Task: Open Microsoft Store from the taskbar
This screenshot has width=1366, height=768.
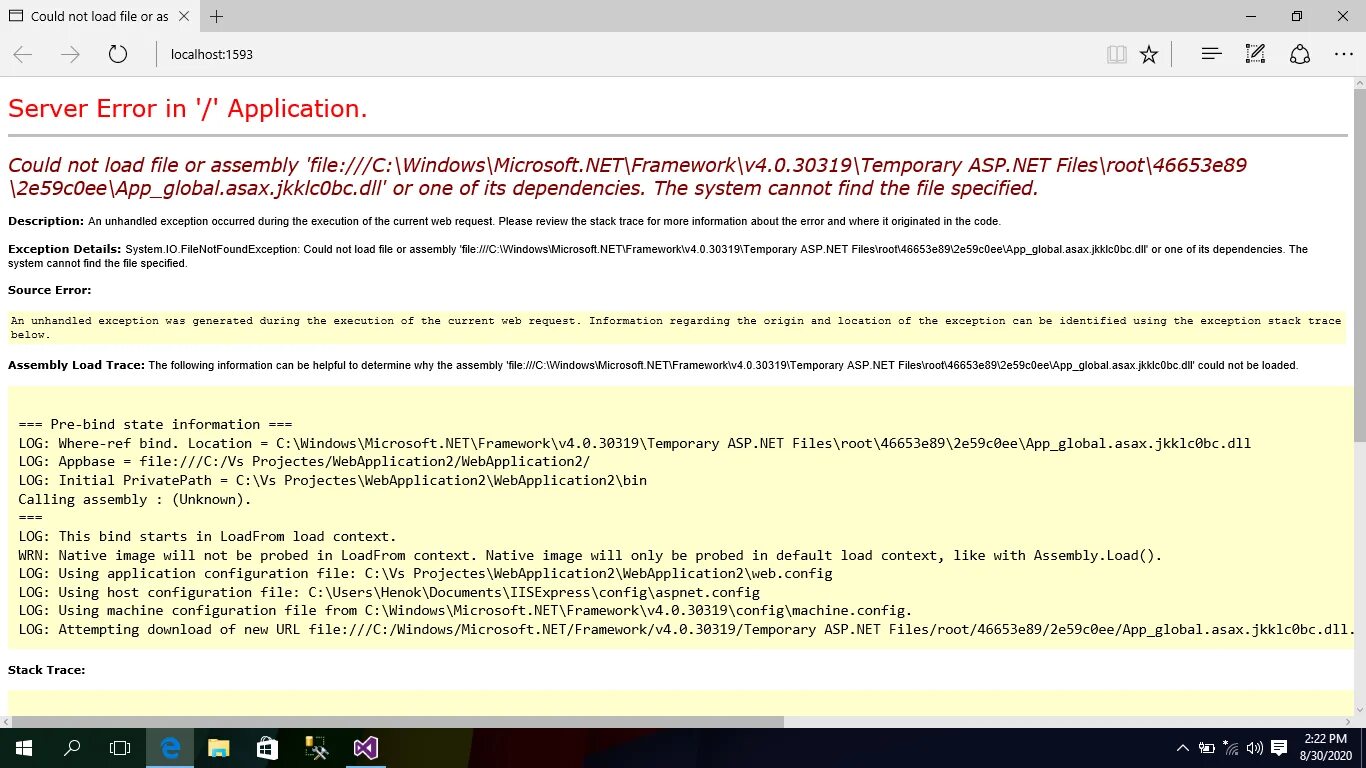Action: [x=267, y=748]
